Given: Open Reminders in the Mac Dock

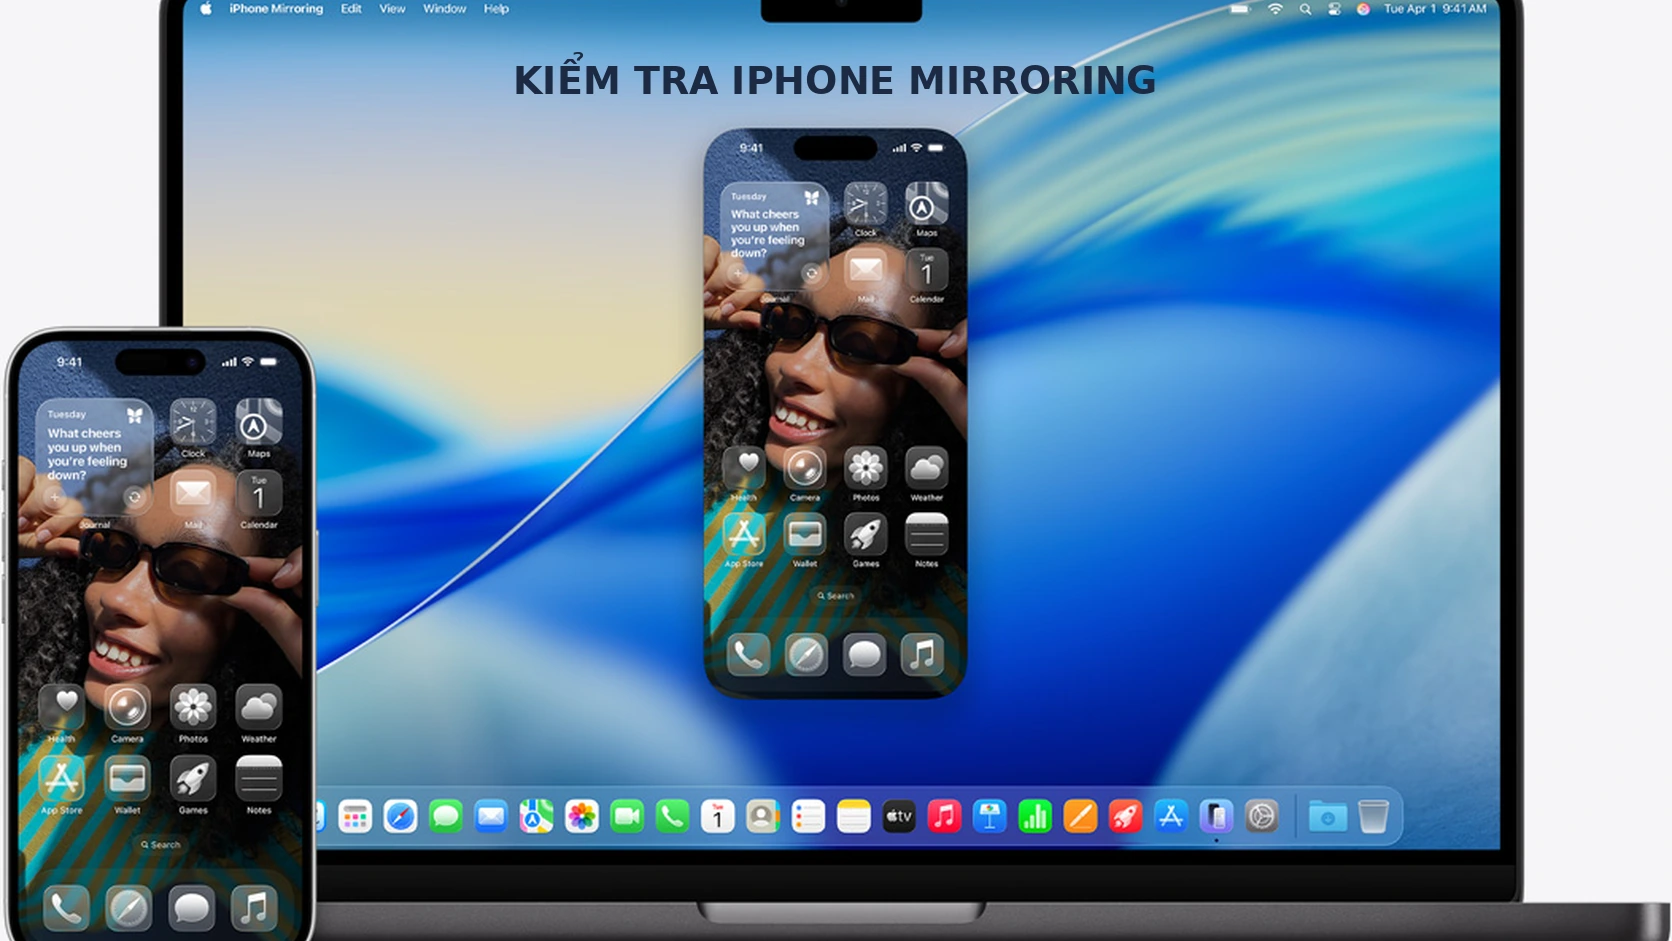Looking at the screenshot, I should pyautogui.click(x=808, y=817).
